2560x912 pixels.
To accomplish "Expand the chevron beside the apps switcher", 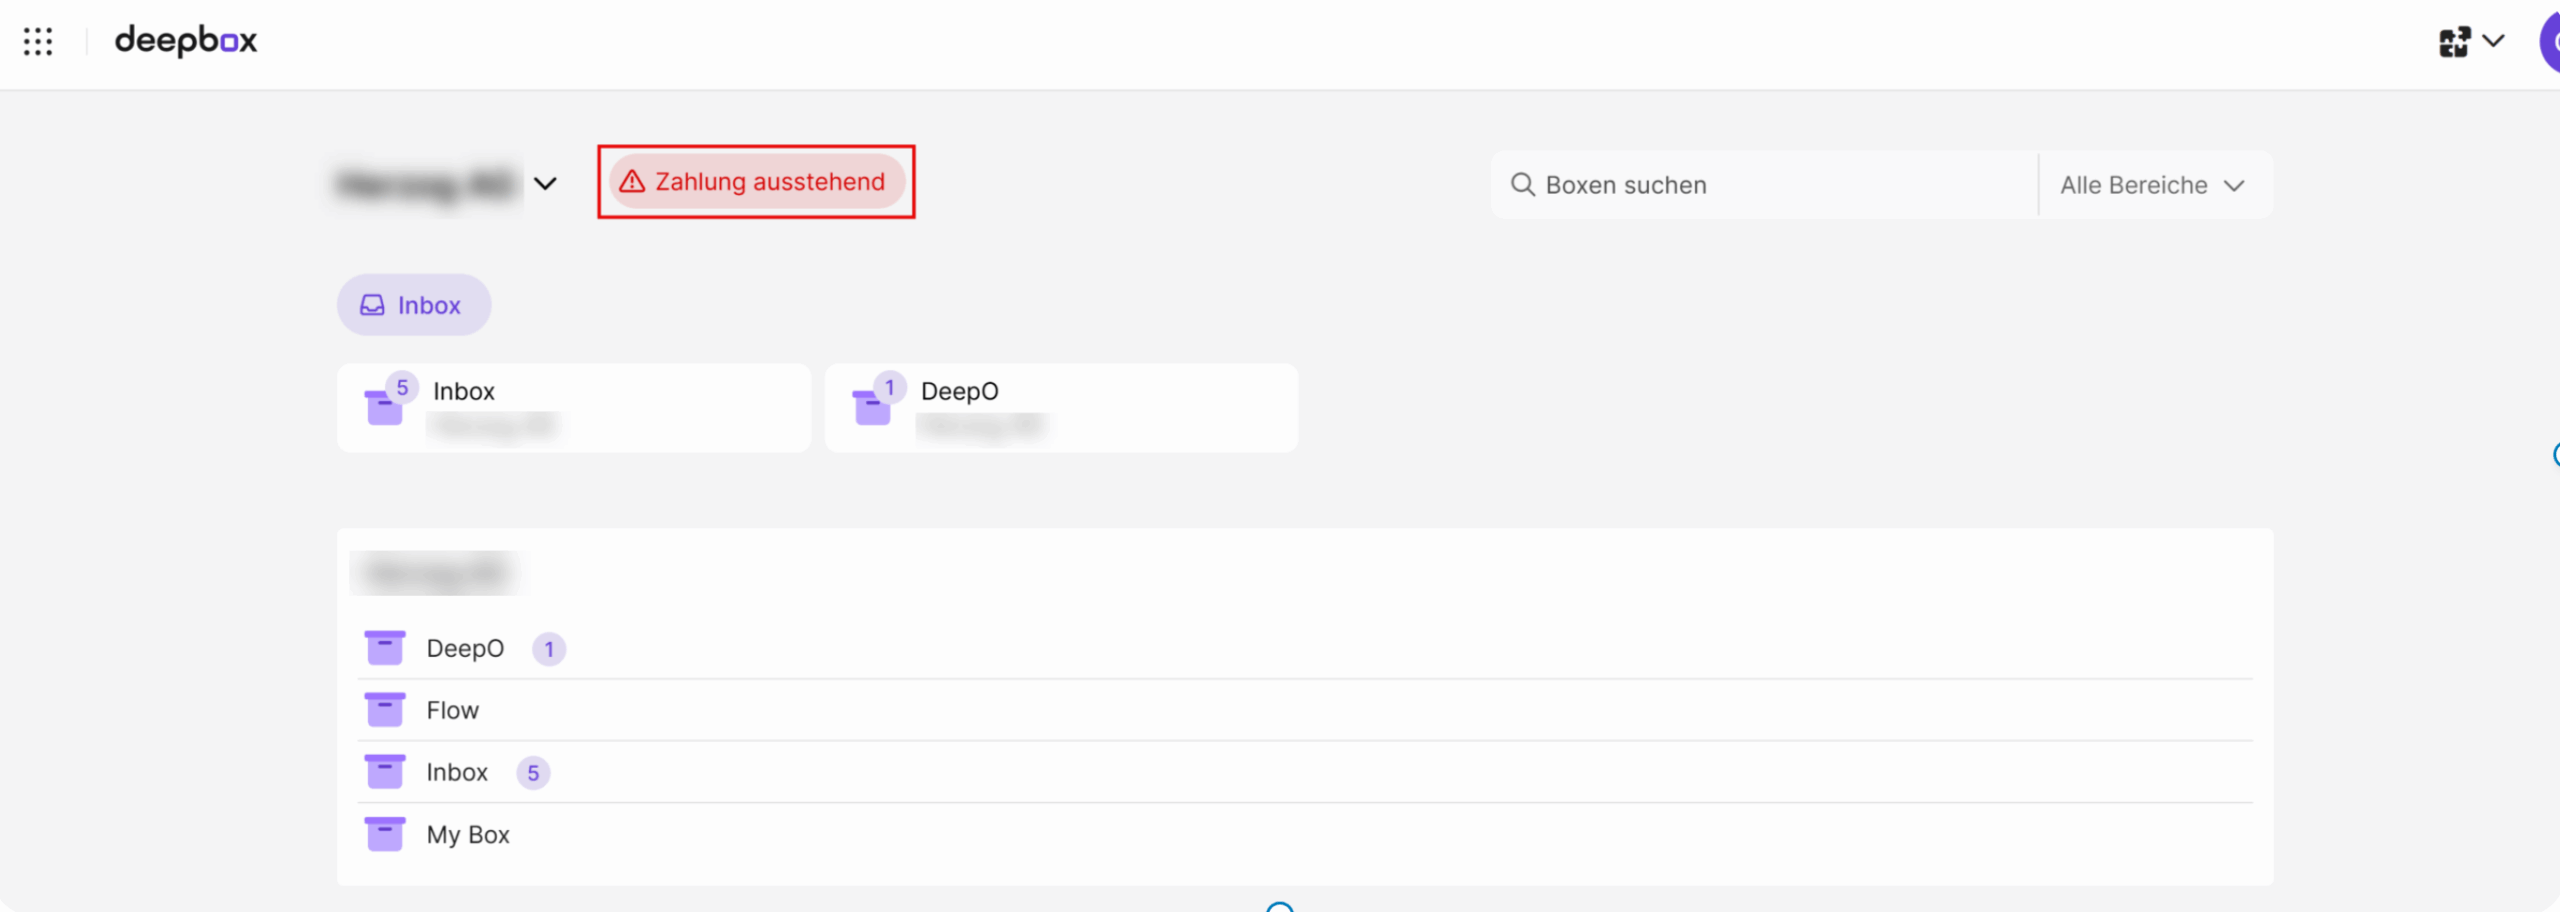I will pos(2494,42).
